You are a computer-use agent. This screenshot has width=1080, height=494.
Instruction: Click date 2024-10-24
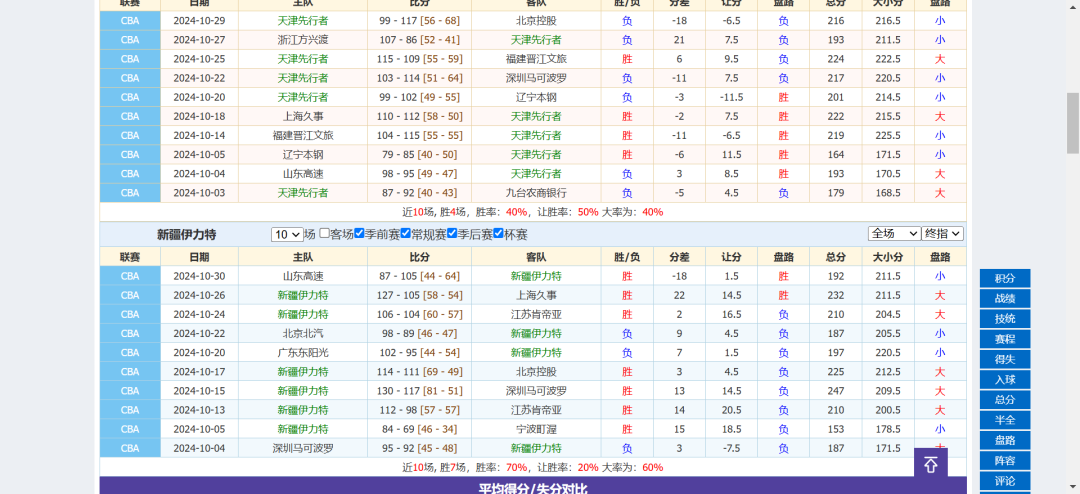(200, 315)
